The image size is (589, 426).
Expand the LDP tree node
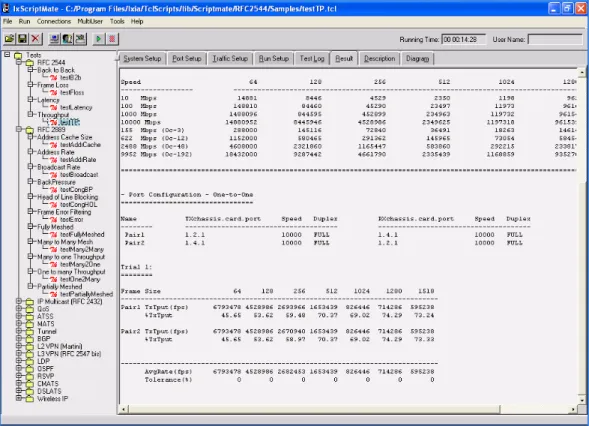pyautogui.click(x=19, y=361)
